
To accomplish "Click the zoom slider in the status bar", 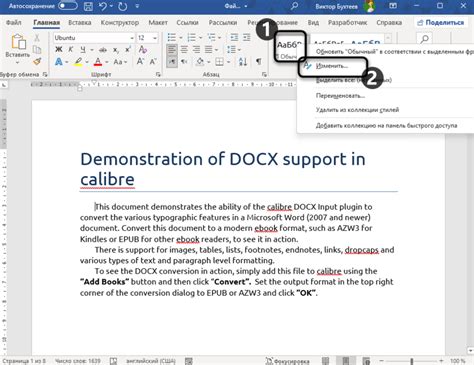I will pos(412,361).
